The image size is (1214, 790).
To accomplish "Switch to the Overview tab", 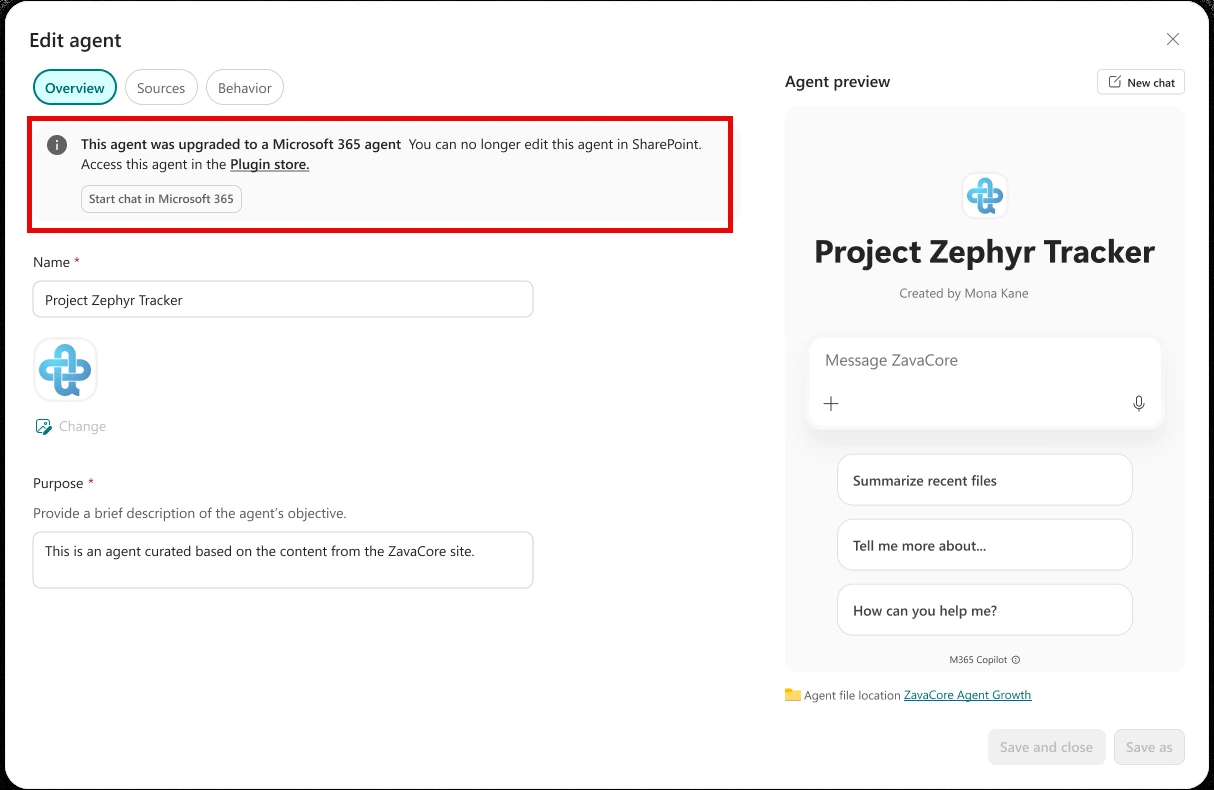I will pos(75,88).
